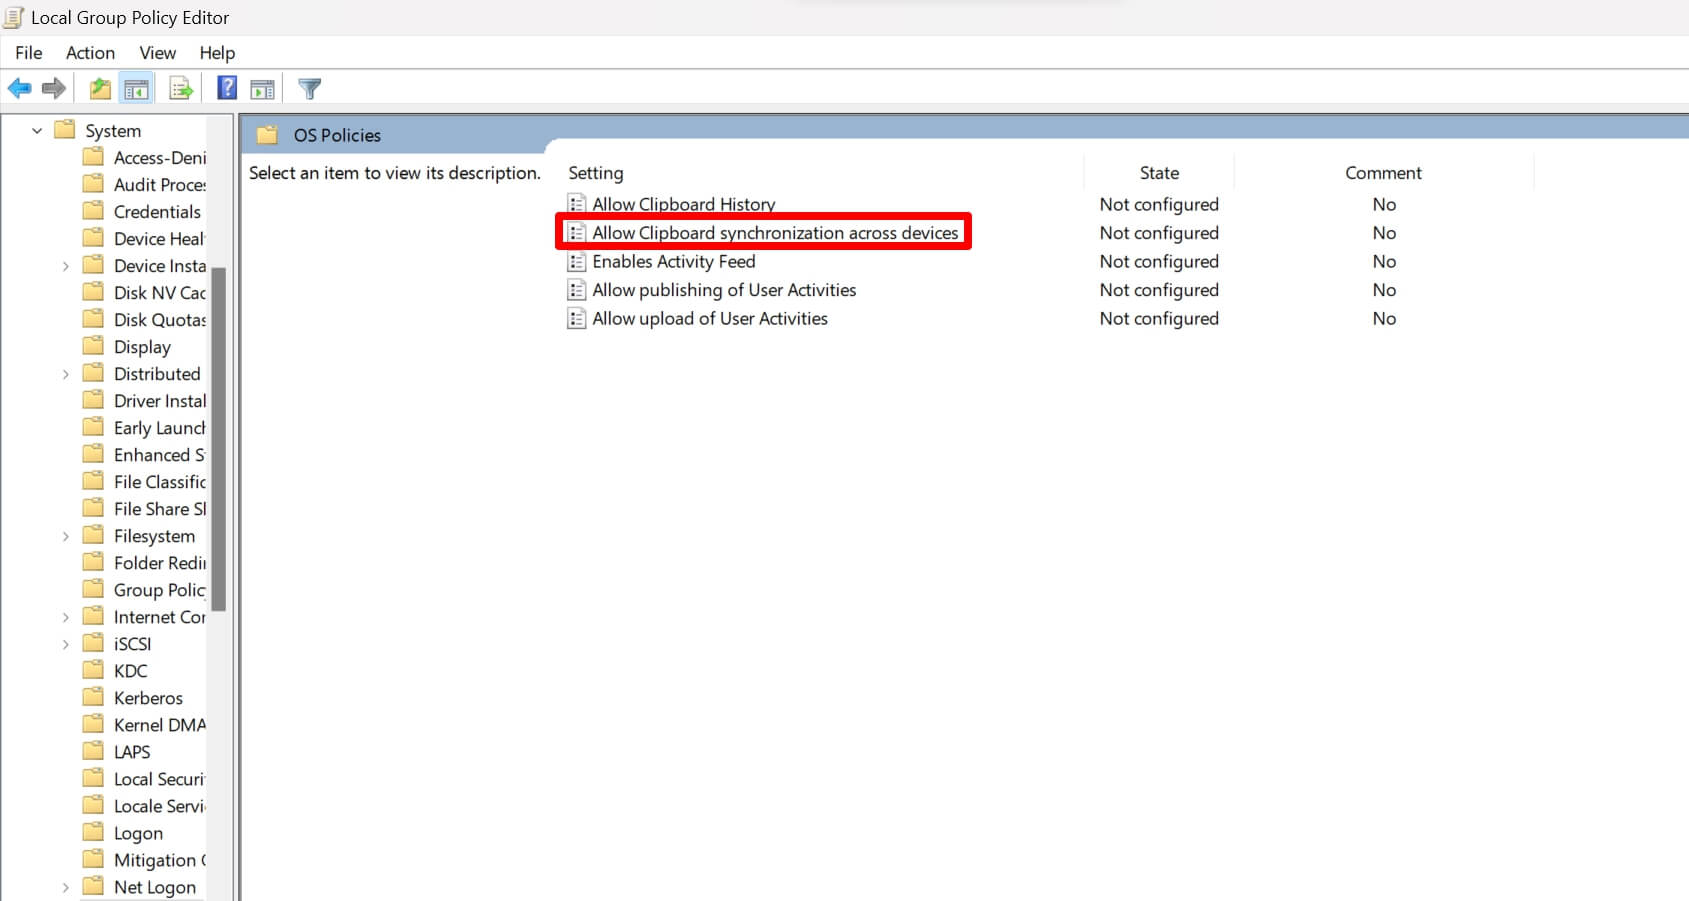Viewport: 1689px width, 901px height.
Task: Expand the Internet Communication tree node
Action: coord(66,617)
